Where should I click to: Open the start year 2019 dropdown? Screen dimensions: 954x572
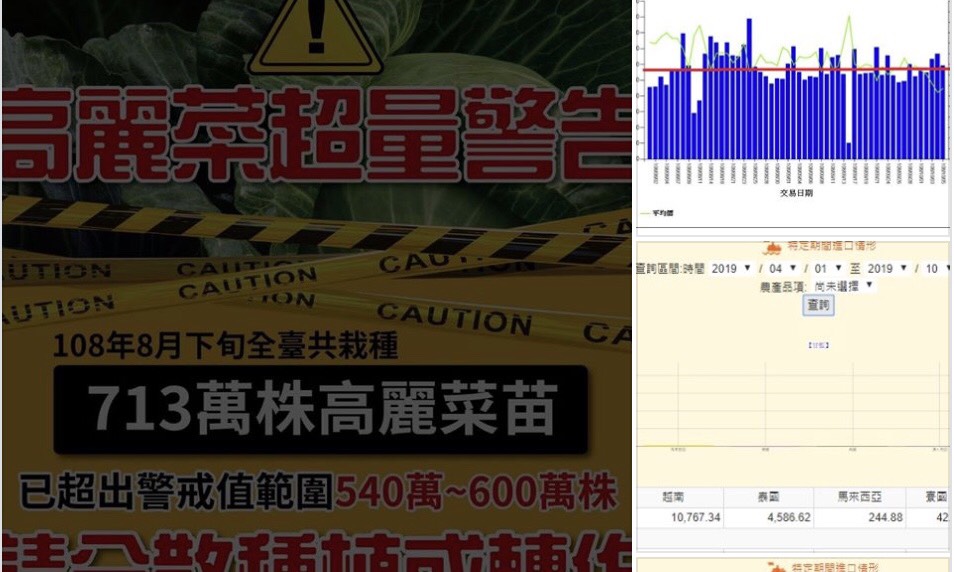[x=731, y=268]
